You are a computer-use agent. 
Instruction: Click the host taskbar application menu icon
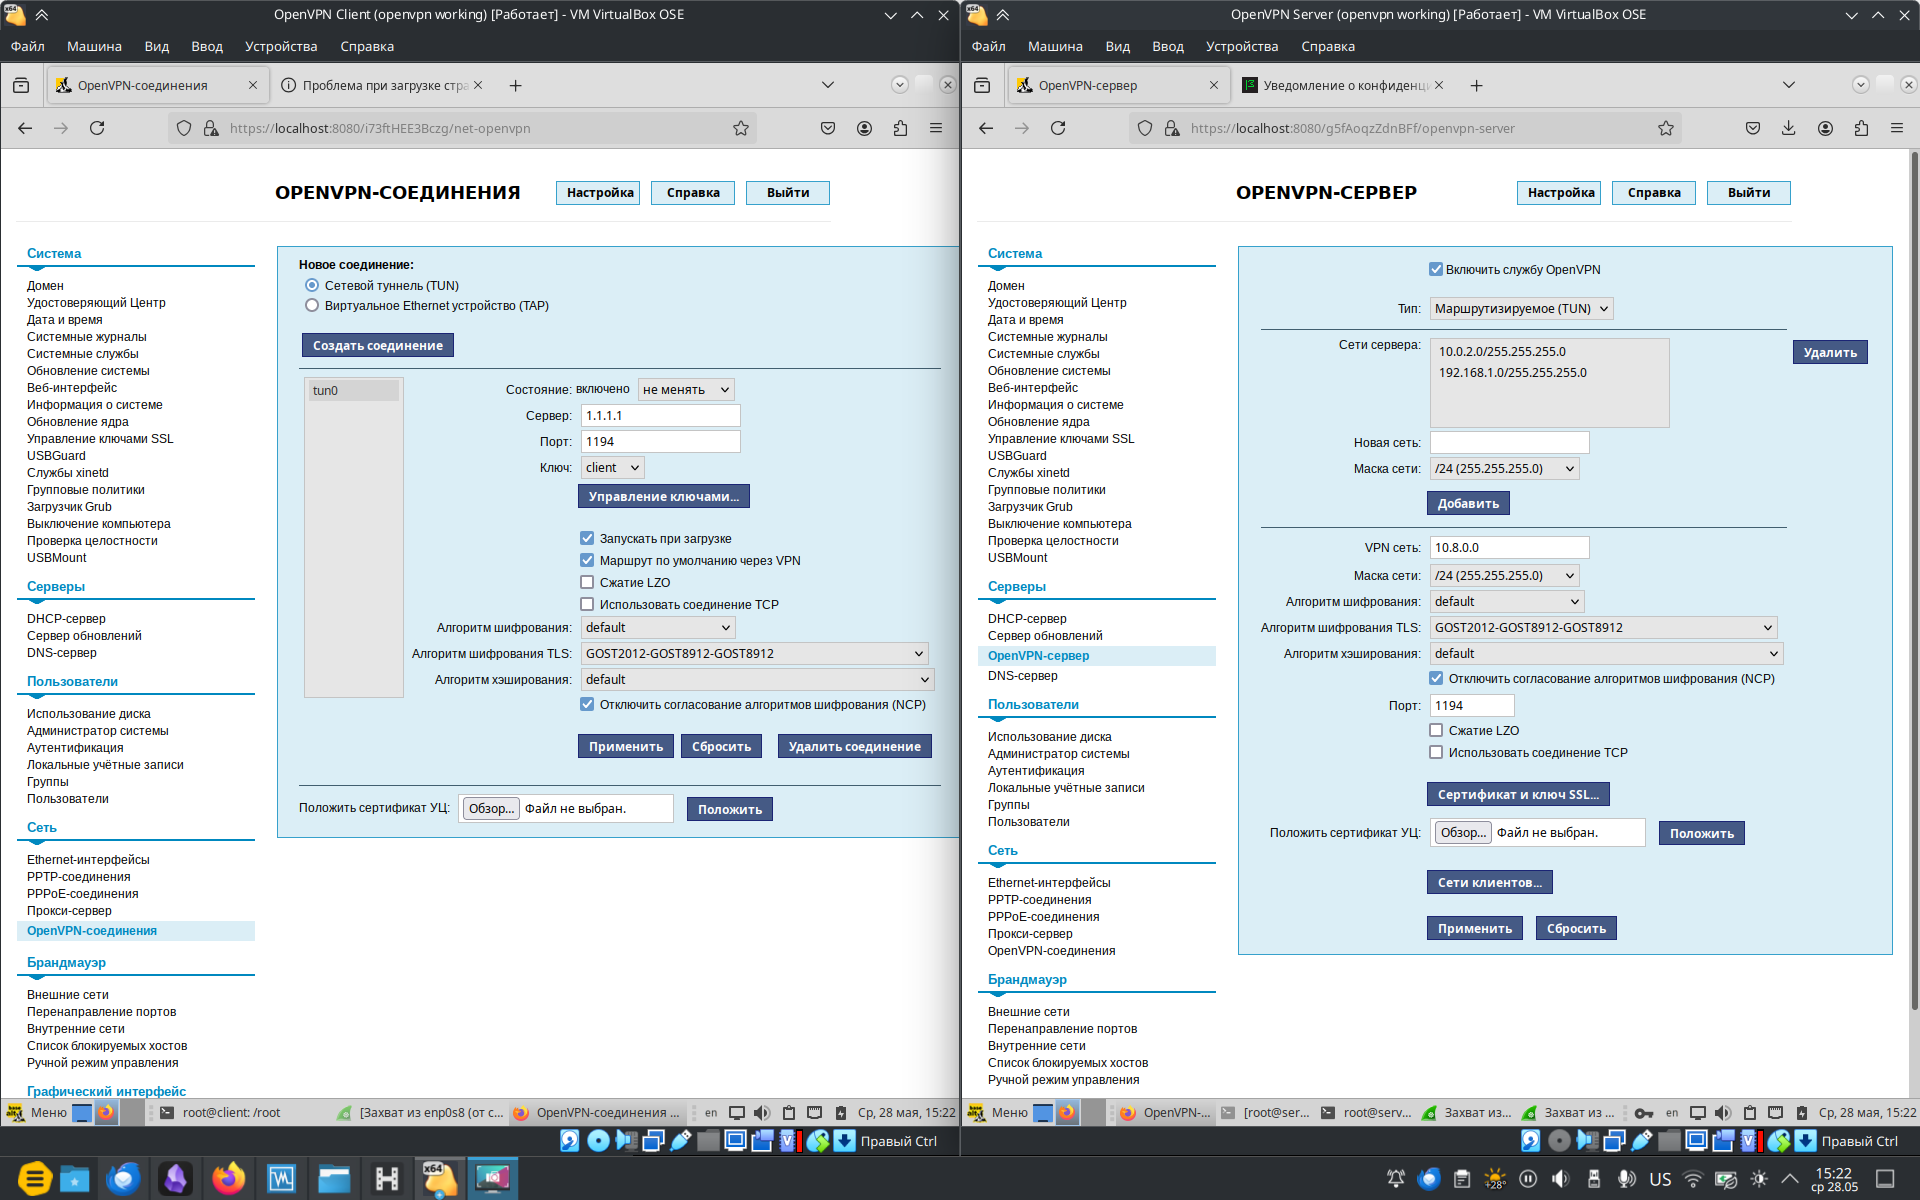tap(34, 1179)
